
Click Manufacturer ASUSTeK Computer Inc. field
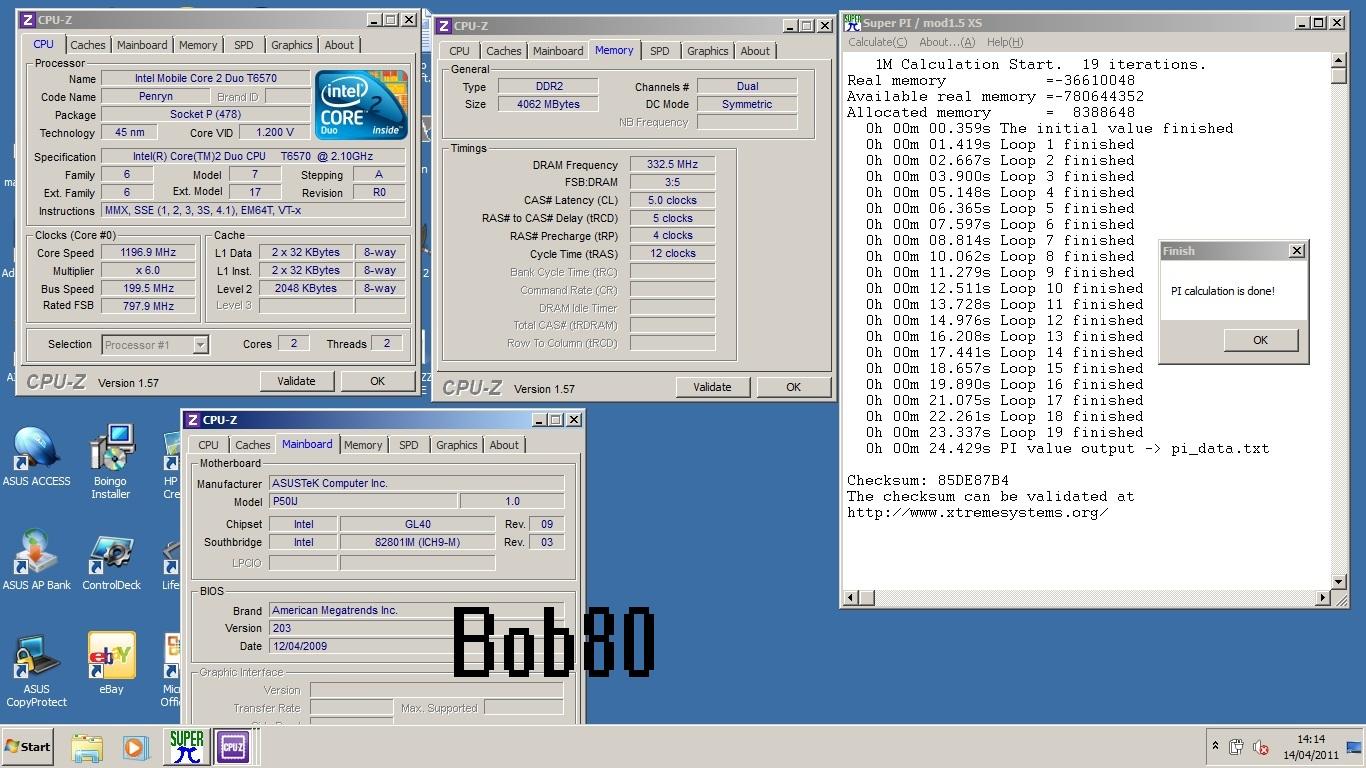[417, 484]
